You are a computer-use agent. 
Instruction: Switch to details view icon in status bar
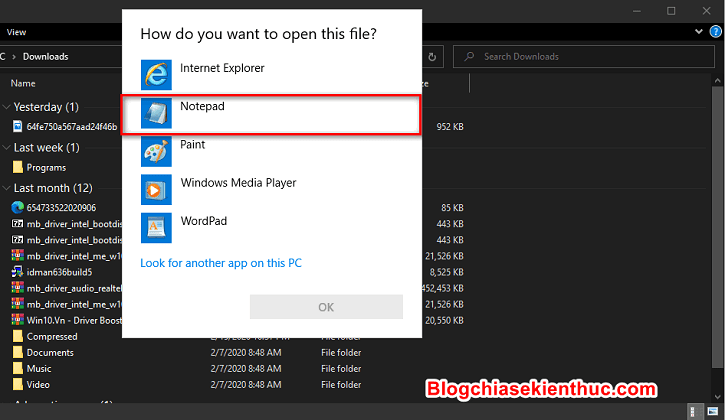coord(694,411)
